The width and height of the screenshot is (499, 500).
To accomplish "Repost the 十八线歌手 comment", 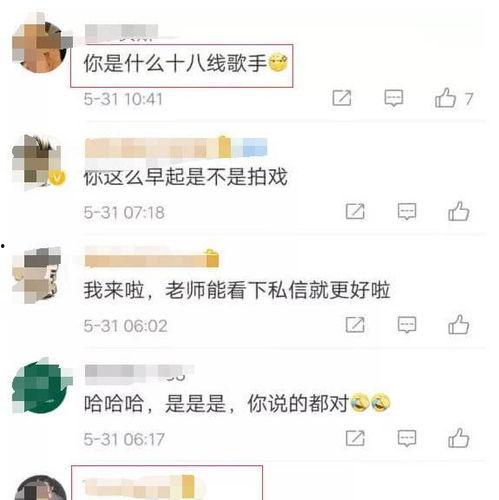I will pyautogui.click(x=342, y=98).
